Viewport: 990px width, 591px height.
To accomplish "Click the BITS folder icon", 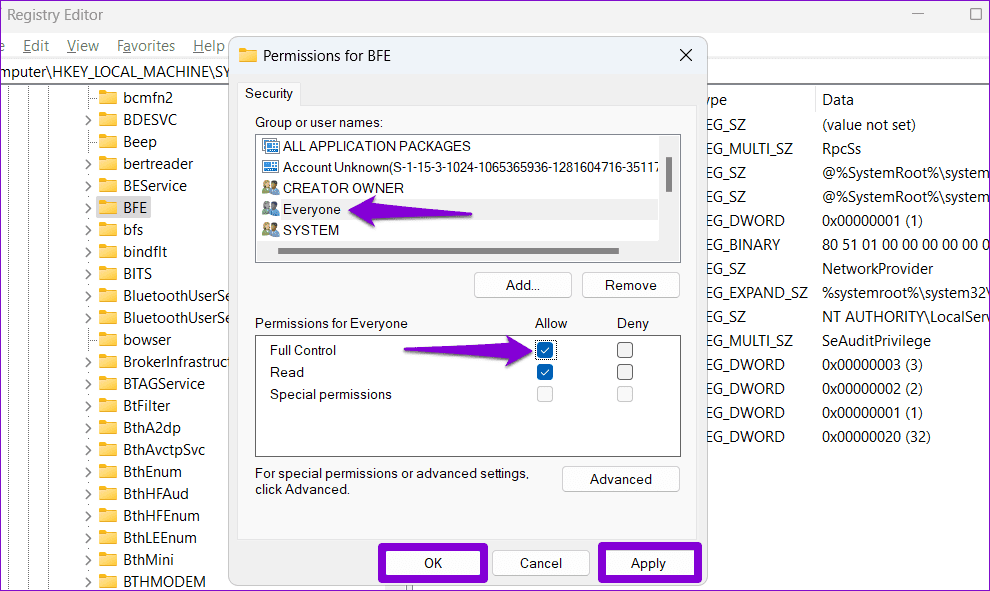I will [108, 274].
